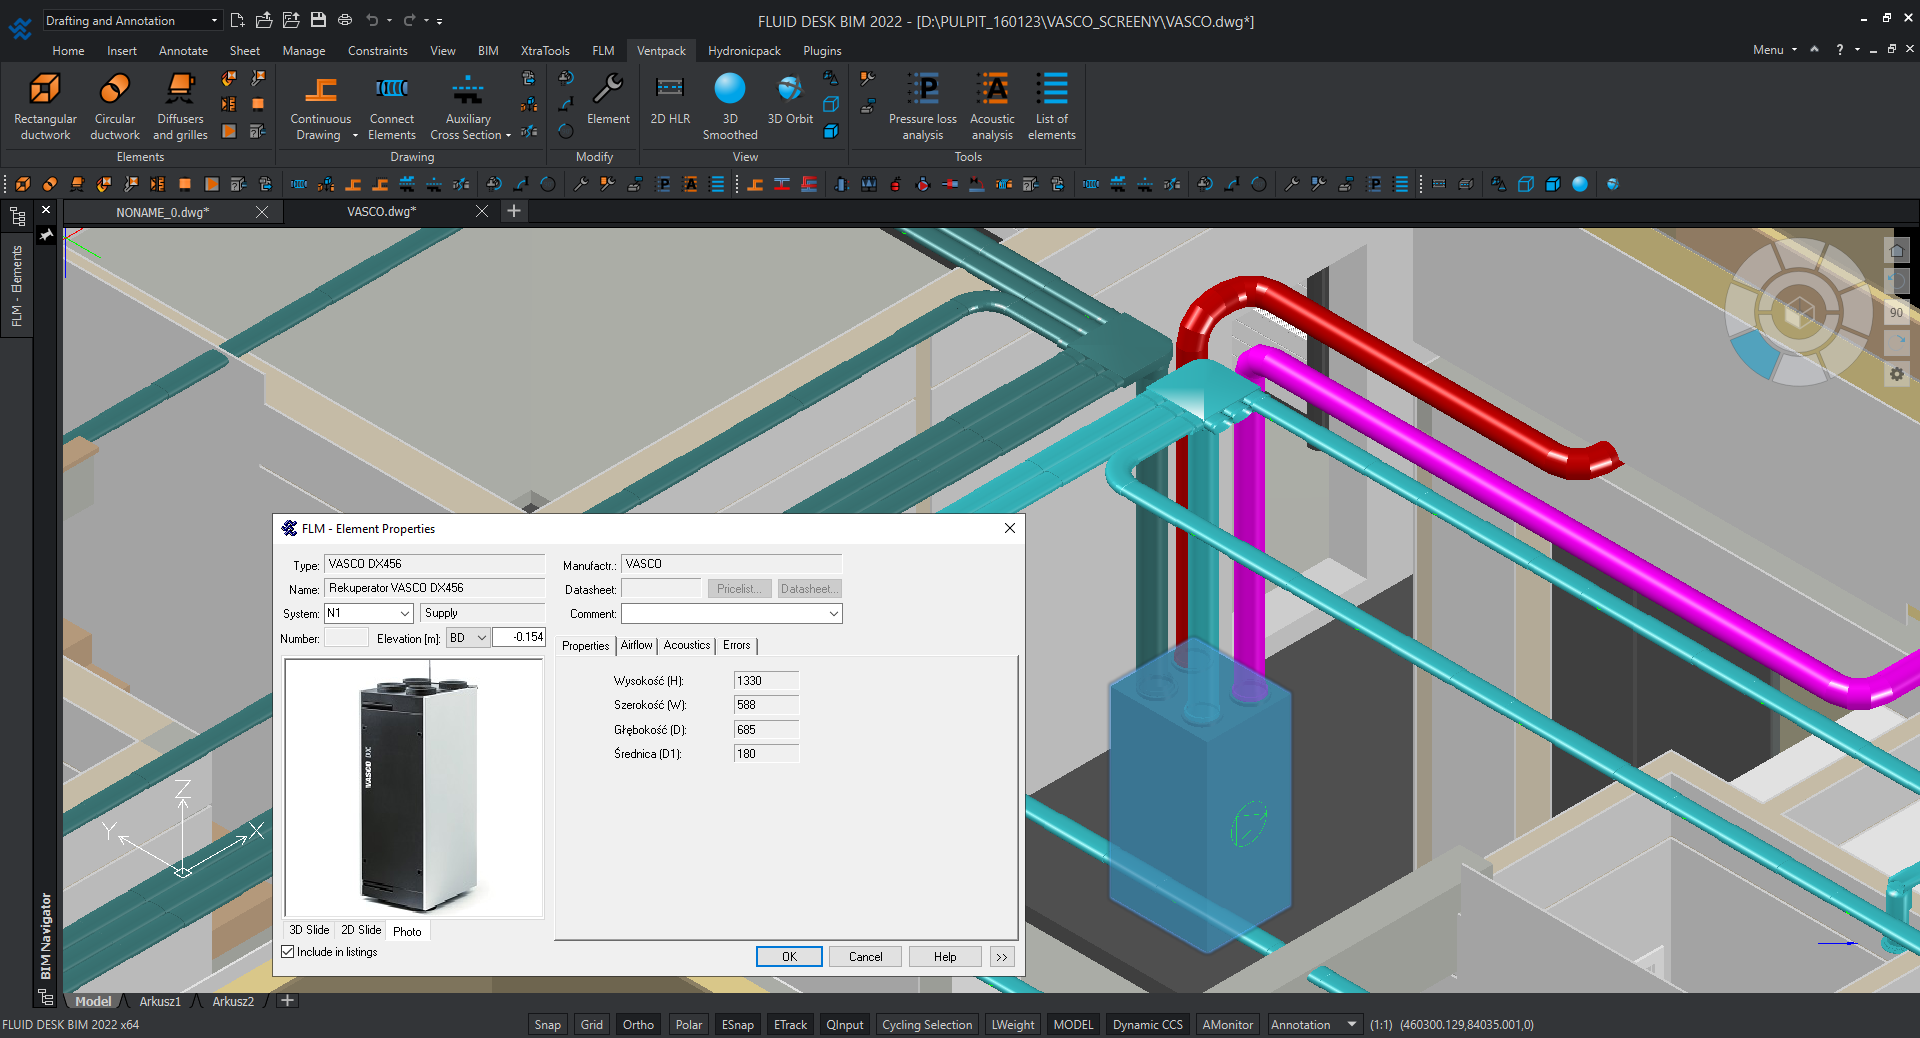The image size is (1920, 1038).
Task: Click the Connect Elements icon
Action: click(391, 105)
